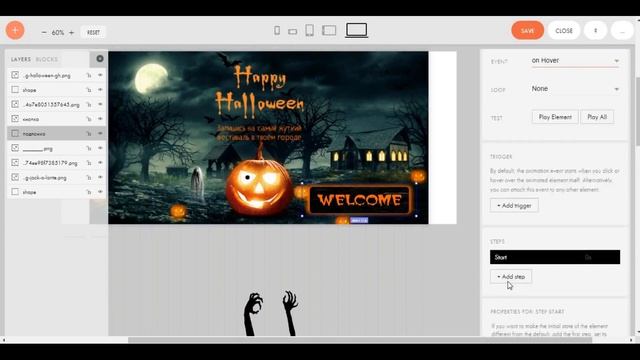
Task: Select the g-jack-o-lante.png layer row
Action: (56, 177)
